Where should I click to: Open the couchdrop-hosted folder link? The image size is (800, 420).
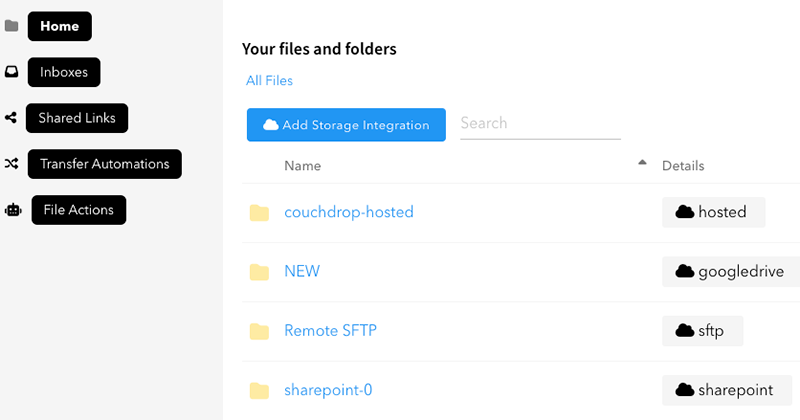click(348, 212)
